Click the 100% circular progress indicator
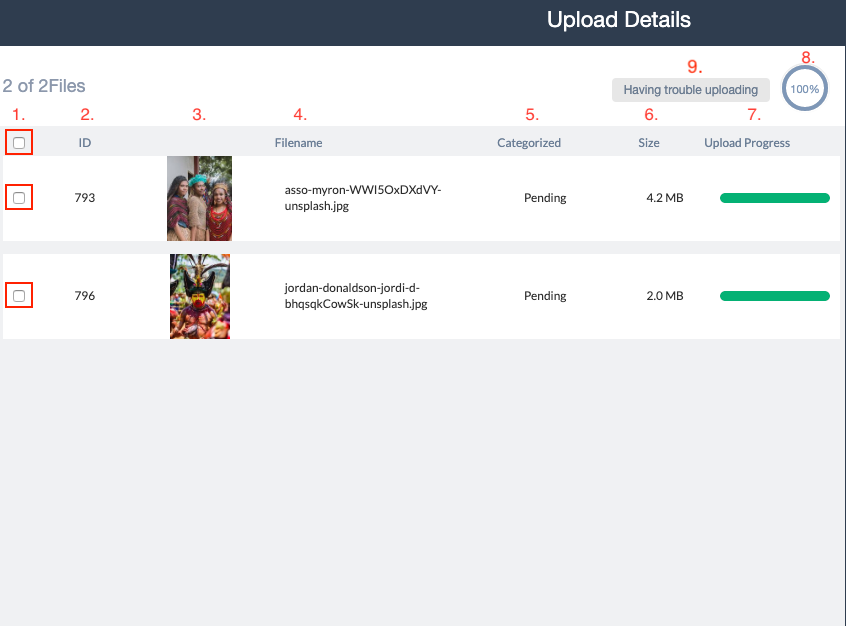Image resolution: width=846 pixels, height=626 pixels. point(804,89)
